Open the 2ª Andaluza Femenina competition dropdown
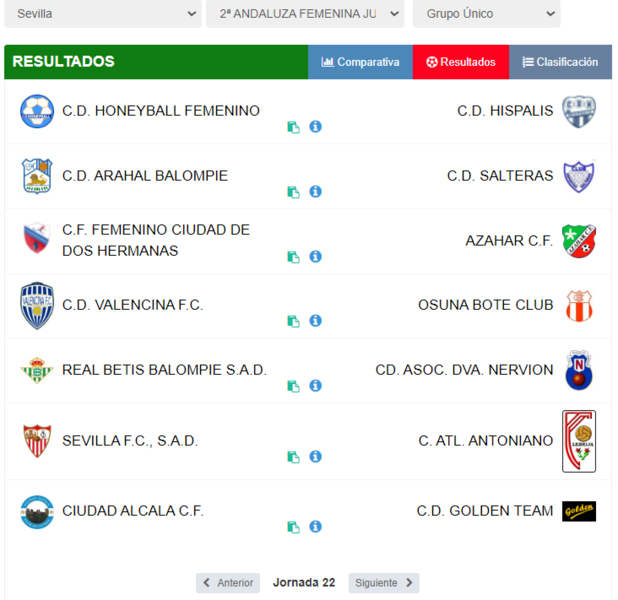618x600 pixels. coord(305,14)
